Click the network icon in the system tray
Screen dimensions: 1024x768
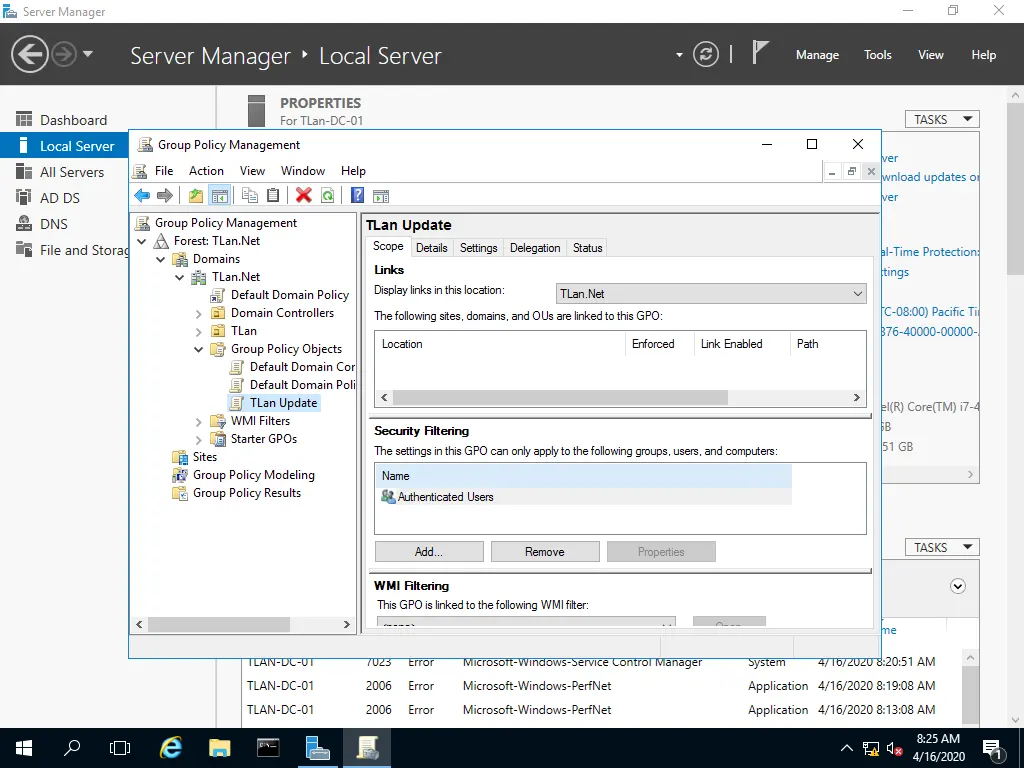coord(871,748)
